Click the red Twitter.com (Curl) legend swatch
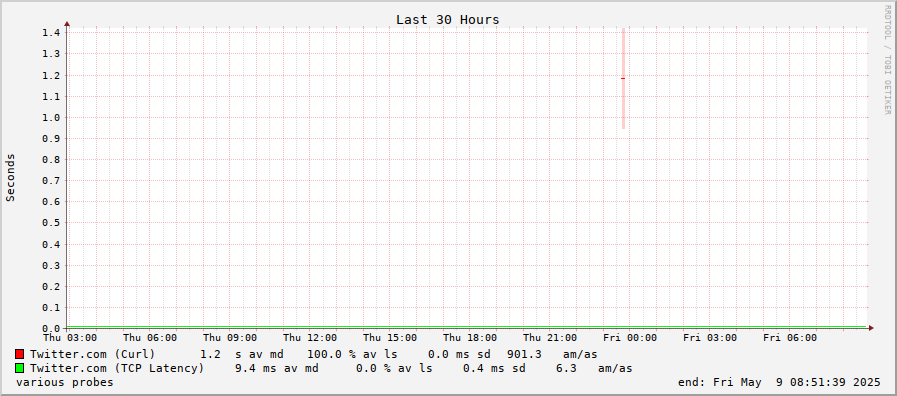The height and width of the screenshot is (396, 897). pos(19,354)
